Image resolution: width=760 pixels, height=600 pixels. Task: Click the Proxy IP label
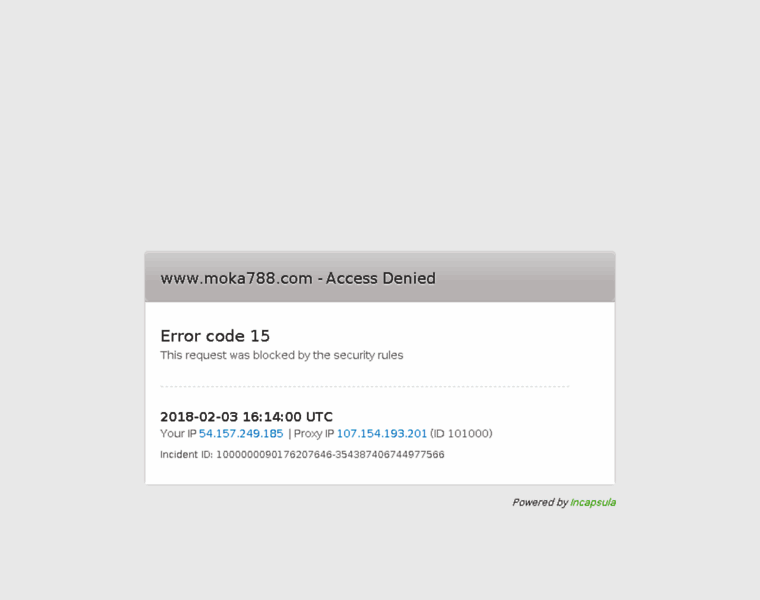314,433
